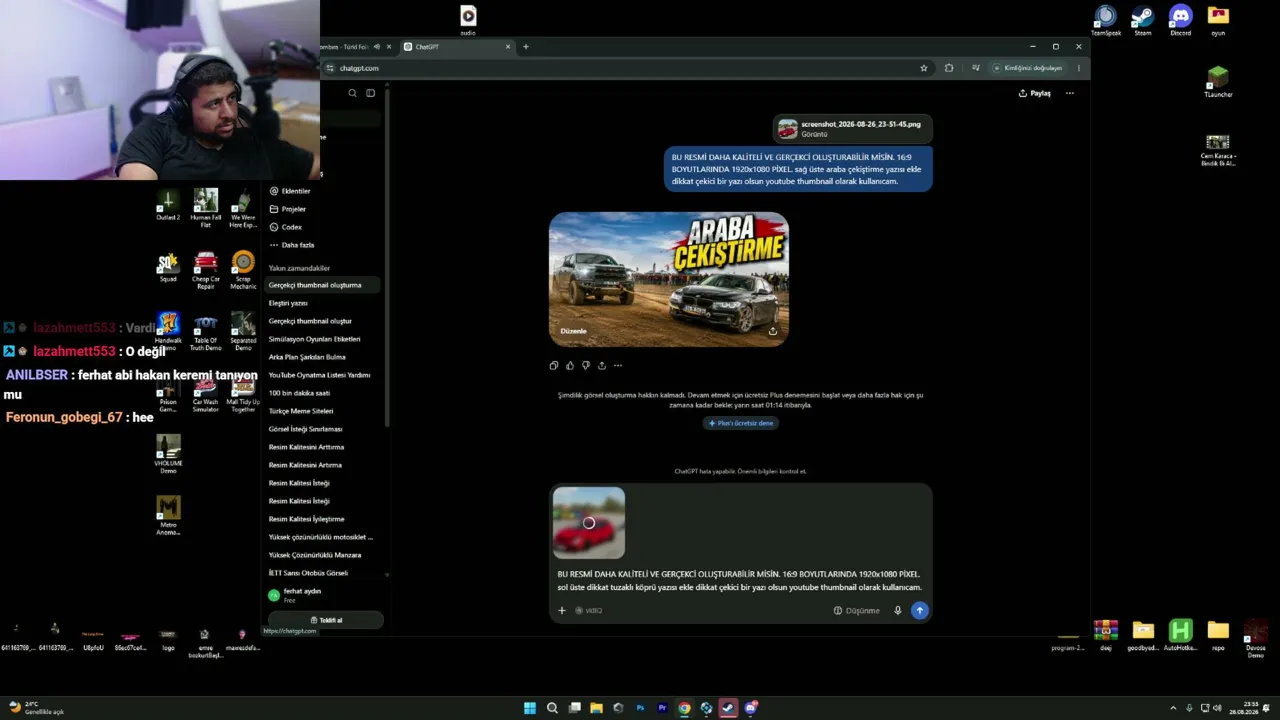The image size is (1280, 720).
Task: Click the Kimliğinizi doğrulayın profile button
Action: click(x=1028, y=68)
